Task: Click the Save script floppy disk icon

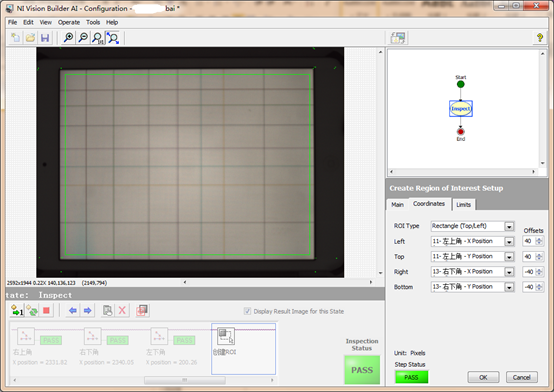Action: [x=45, y=38]
